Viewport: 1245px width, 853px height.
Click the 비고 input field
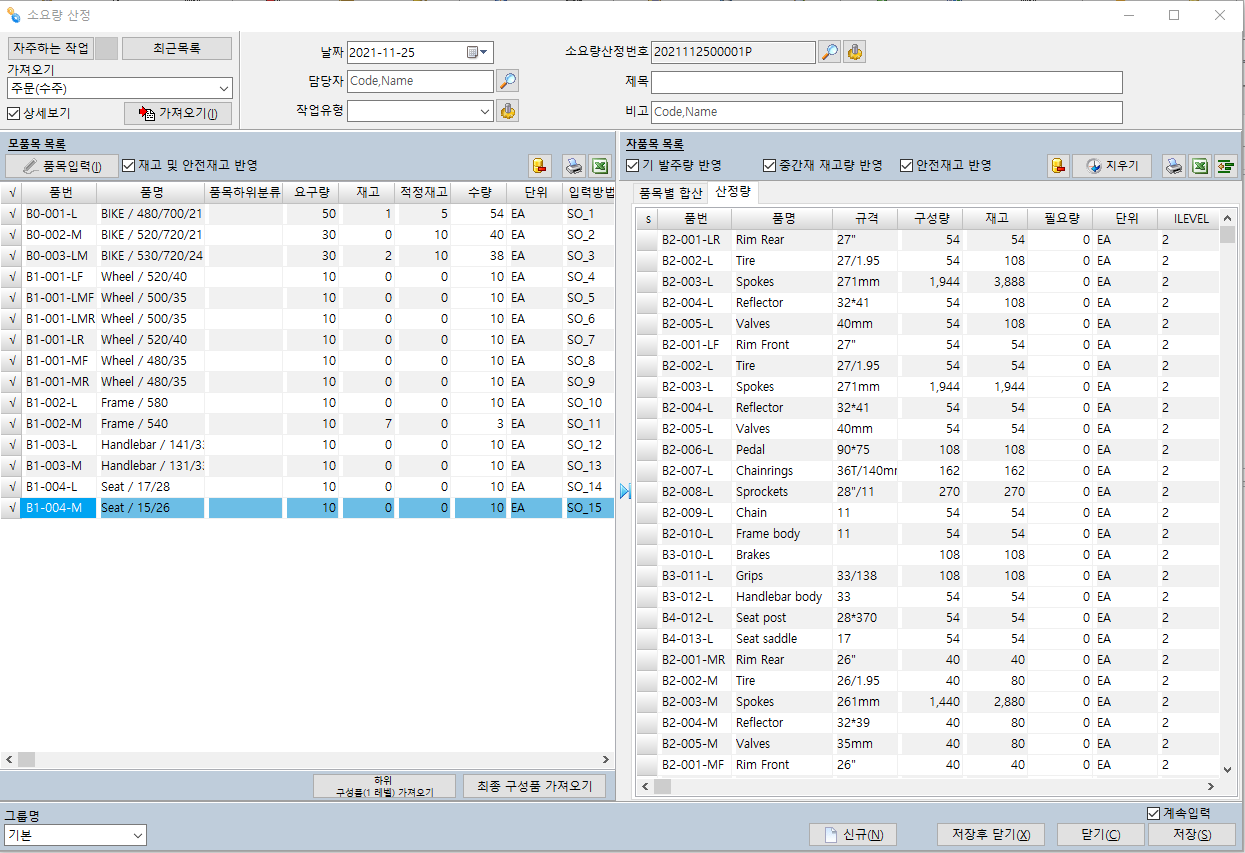[886, 112]
